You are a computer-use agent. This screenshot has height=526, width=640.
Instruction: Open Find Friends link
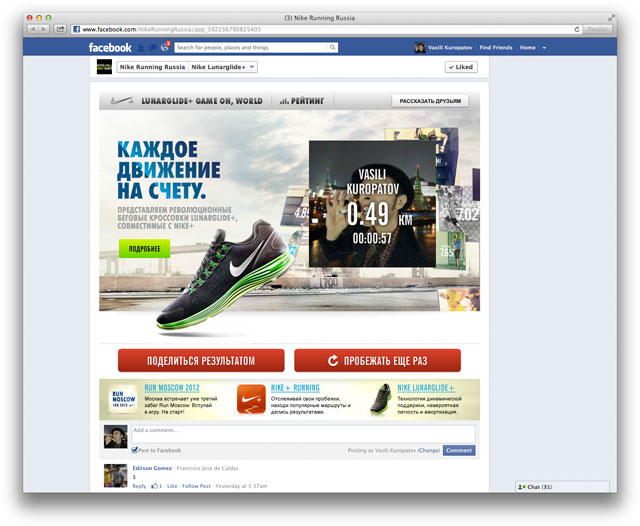496,48
